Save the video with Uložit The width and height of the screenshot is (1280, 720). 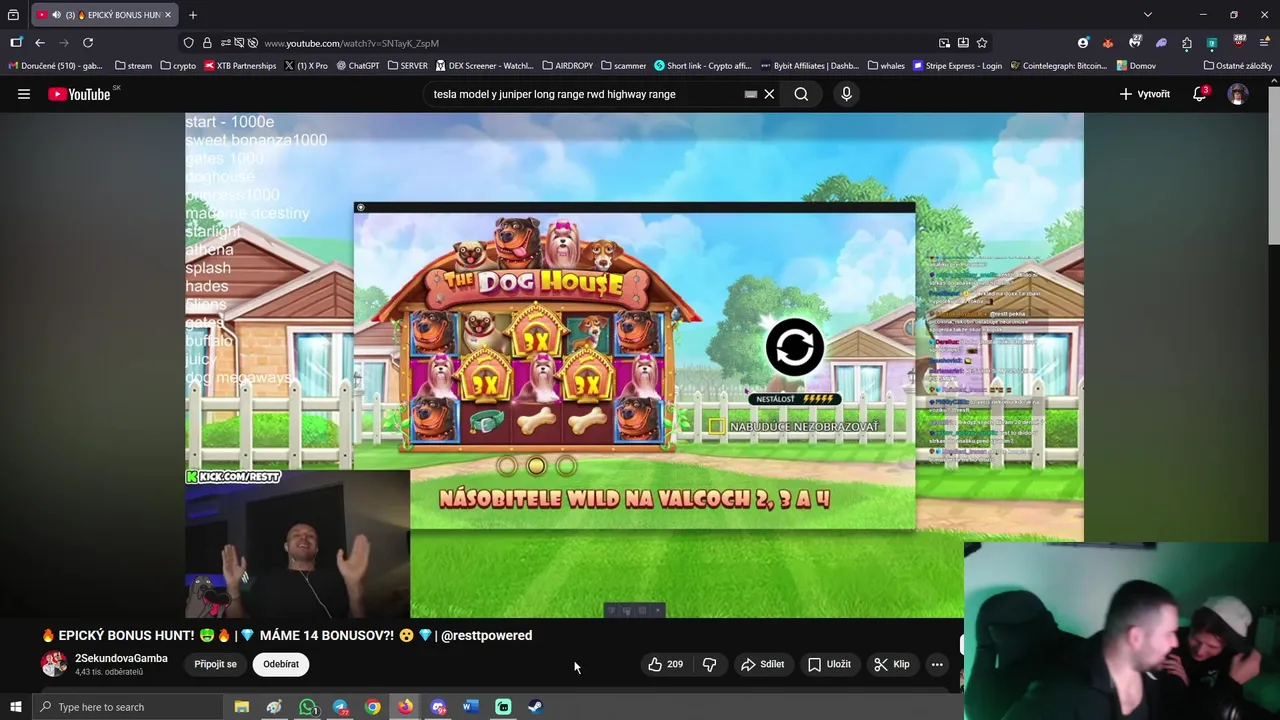[829, 664]
